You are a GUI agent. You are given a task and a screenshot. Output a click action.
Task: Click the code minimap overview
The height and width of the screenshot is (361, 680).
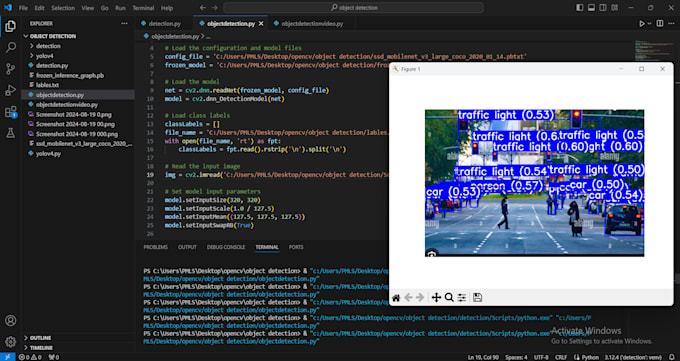(655, 52)
